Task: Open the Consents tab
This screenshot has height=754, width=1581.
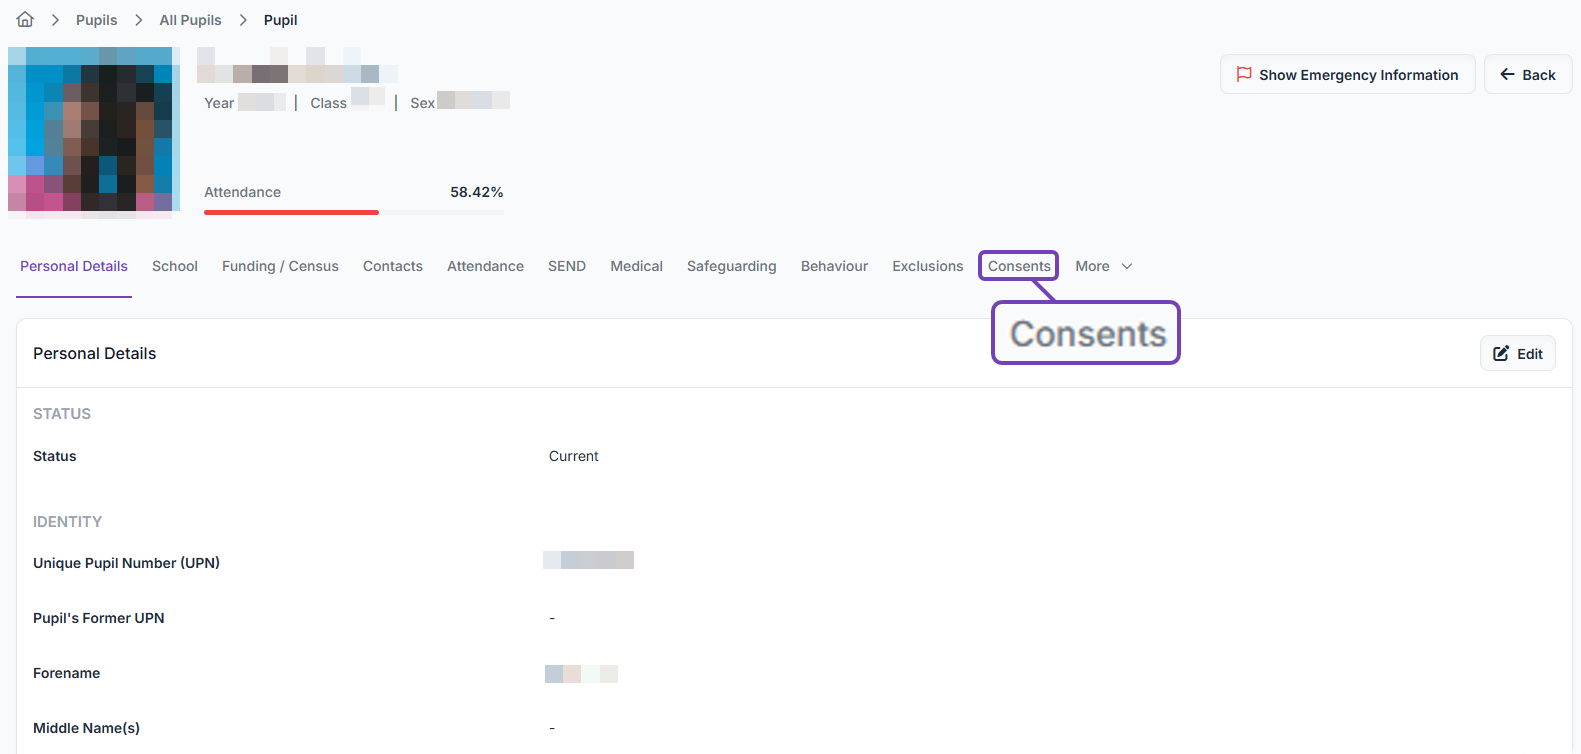Action: pyautogui.click(x=1018, y=266)
